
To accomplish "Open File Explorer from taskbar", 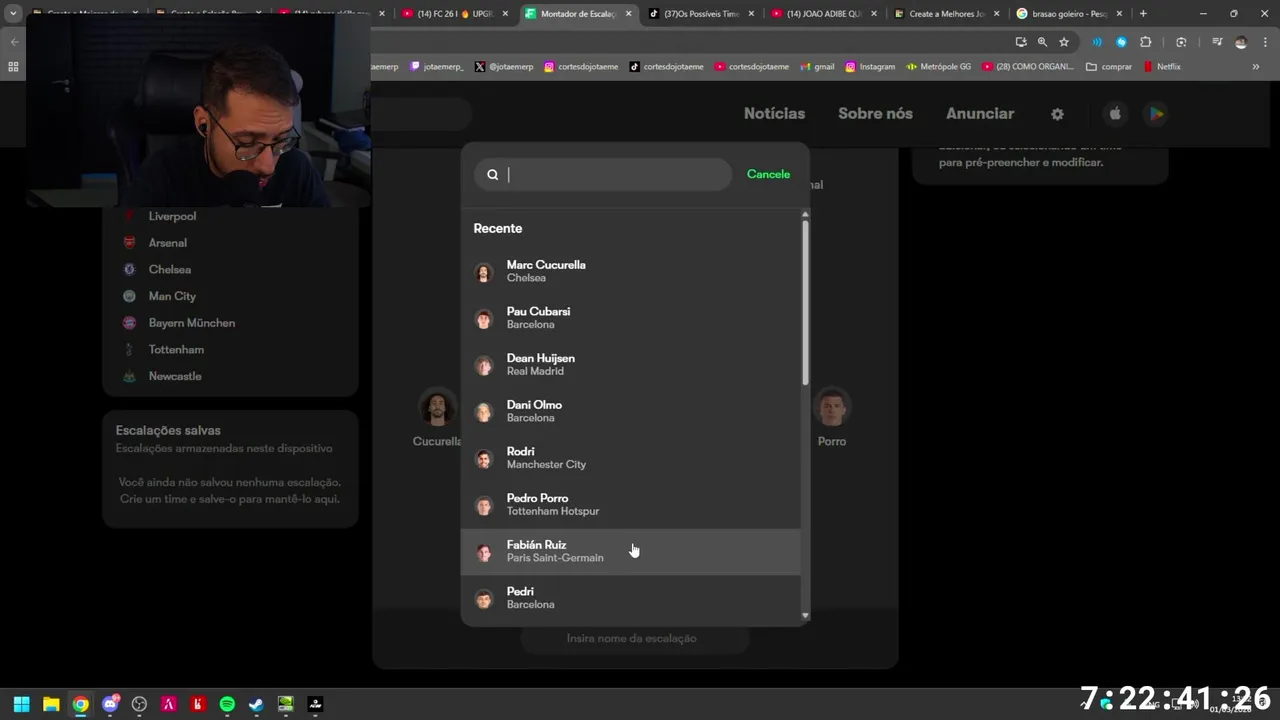I will tap(51, 704).
